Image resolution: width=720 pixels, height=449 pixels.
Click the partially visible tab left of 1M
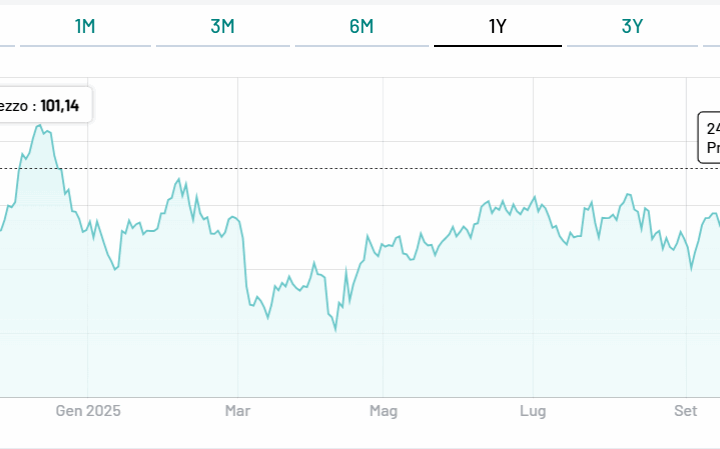pyautogui.click(x=6, y=27)
